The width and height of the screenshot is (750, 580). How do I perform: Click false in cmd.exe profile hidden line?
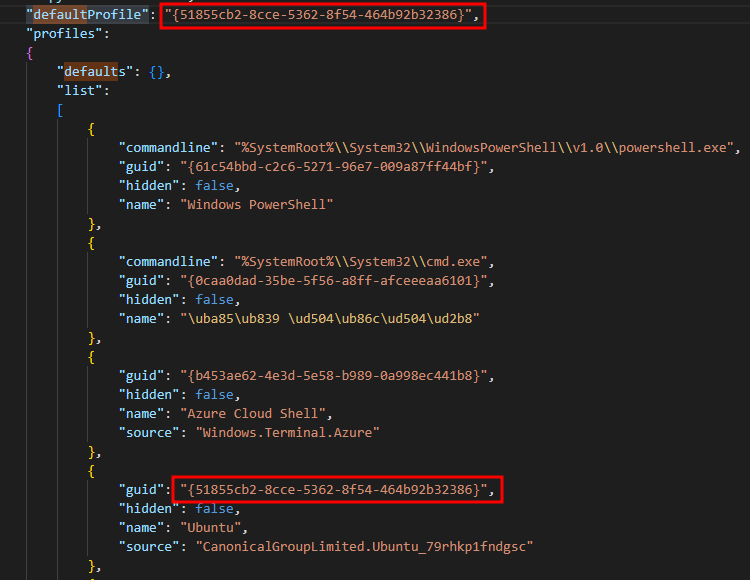pyautogui.click(x=214, y=299)
